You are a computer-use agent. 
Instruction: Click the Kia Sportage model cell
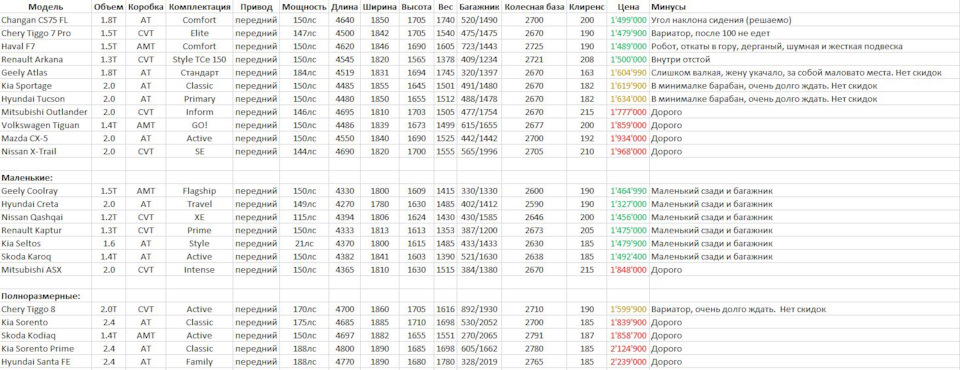click(45, 86)
